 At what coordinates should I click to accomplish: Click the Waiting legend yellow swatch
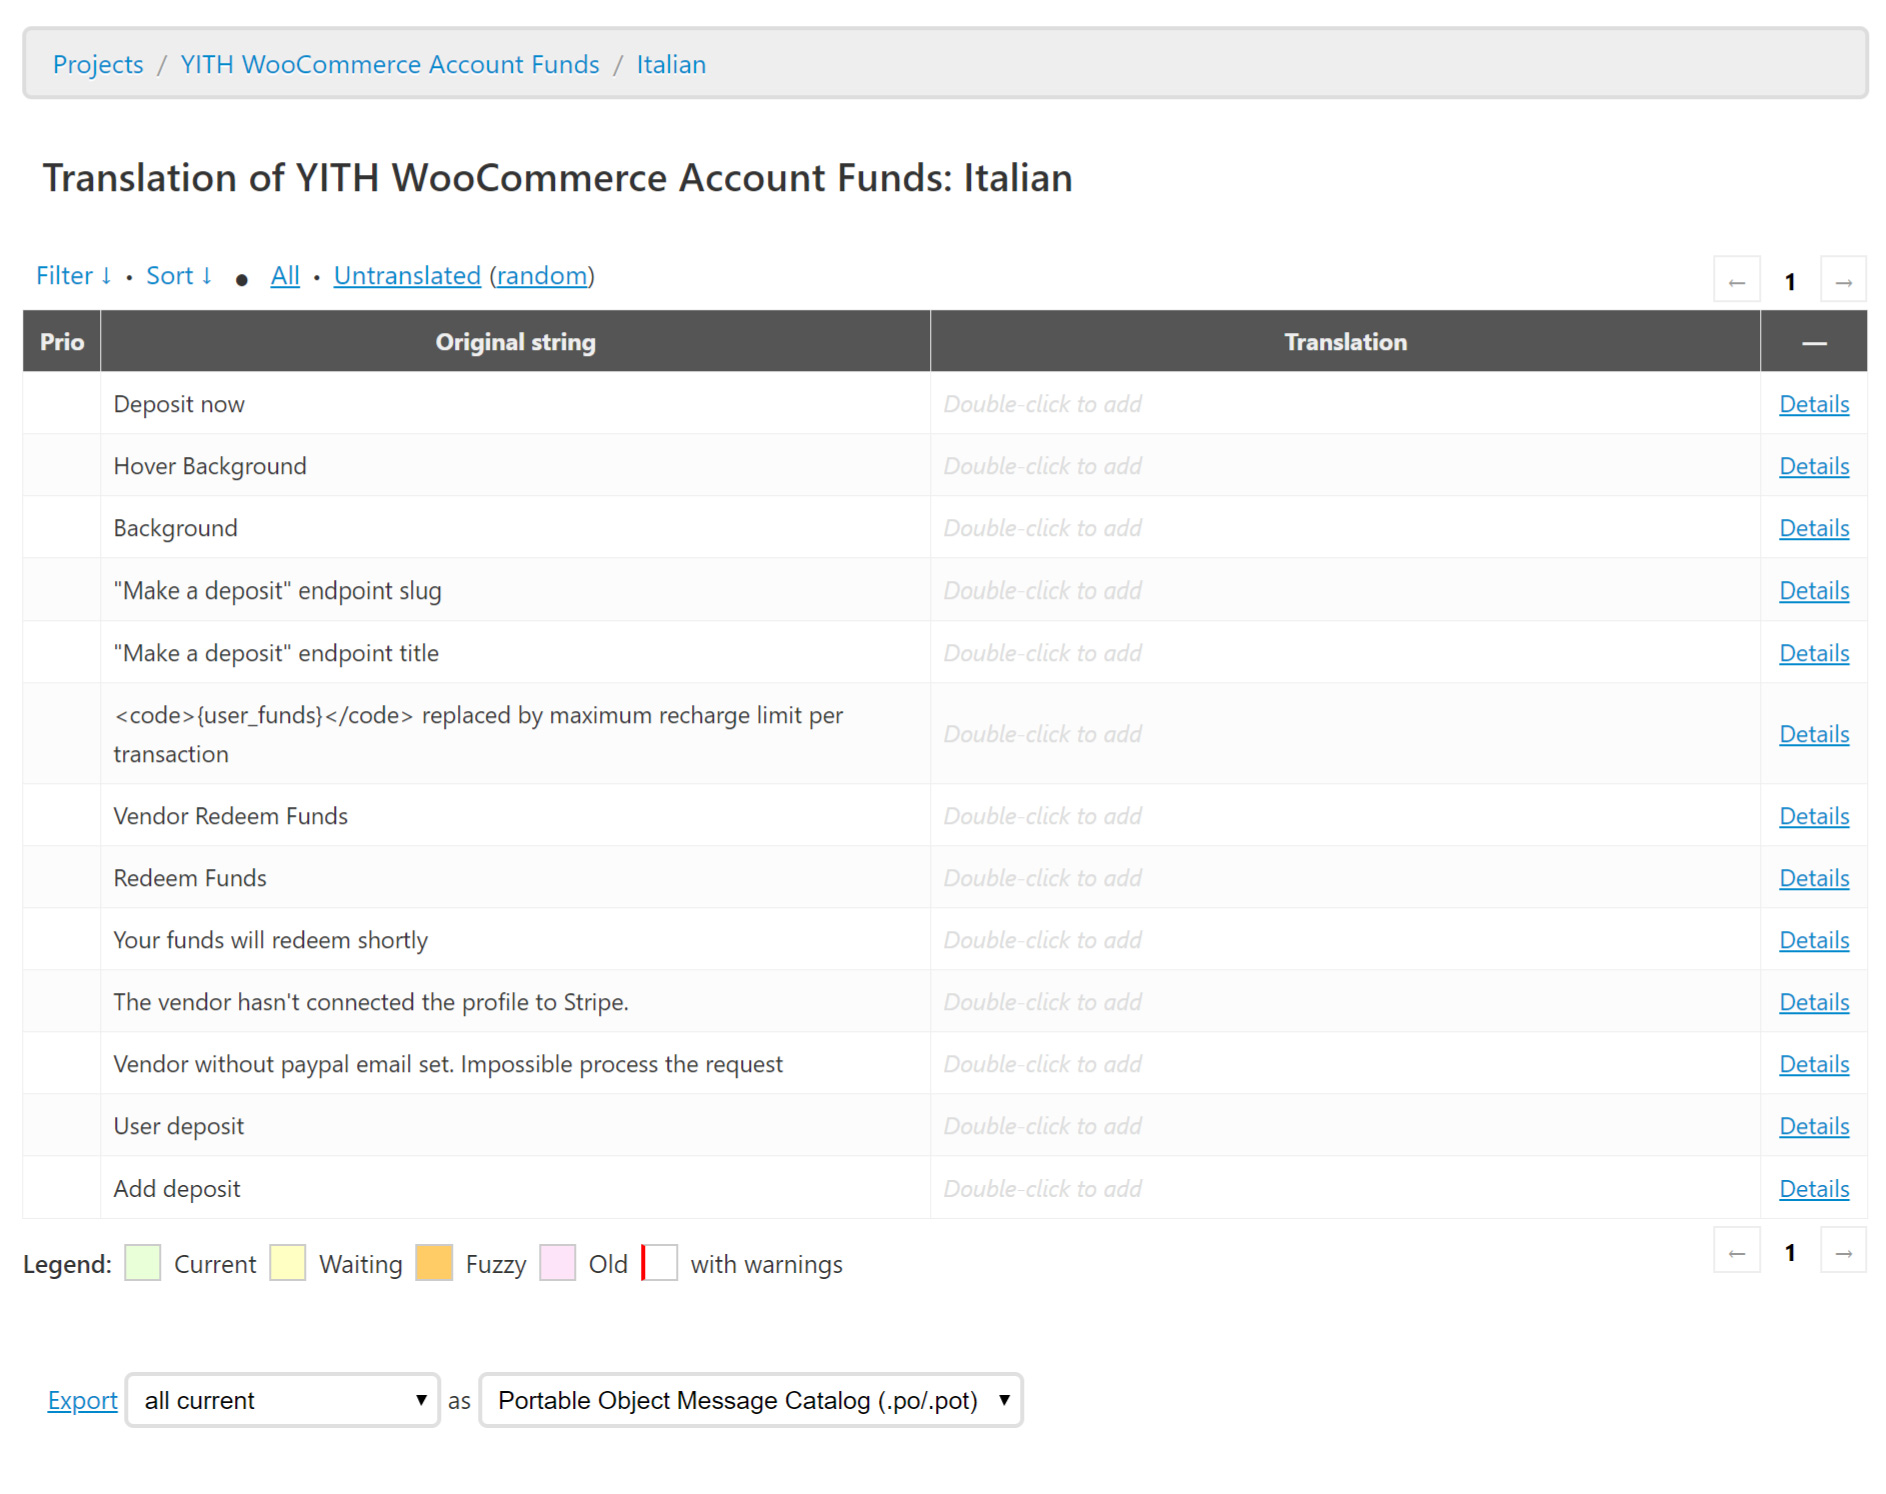point(288,1263)
